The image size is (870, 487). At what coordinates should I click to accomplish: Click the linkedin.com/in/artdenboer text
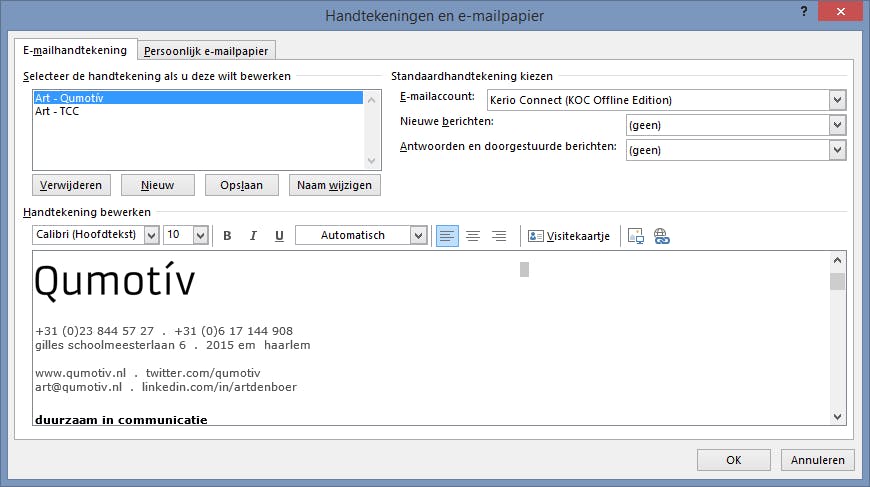[x=219, y=387]
